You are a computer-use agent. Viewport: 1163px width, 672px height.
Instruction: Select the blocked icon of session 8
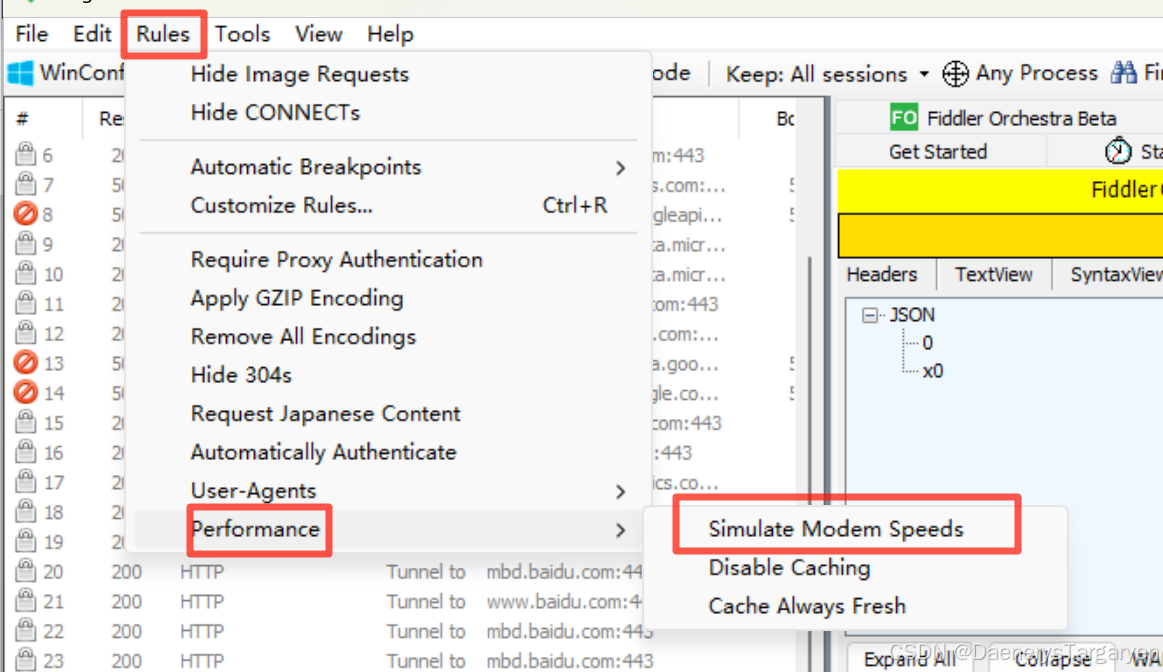[25, 214]
